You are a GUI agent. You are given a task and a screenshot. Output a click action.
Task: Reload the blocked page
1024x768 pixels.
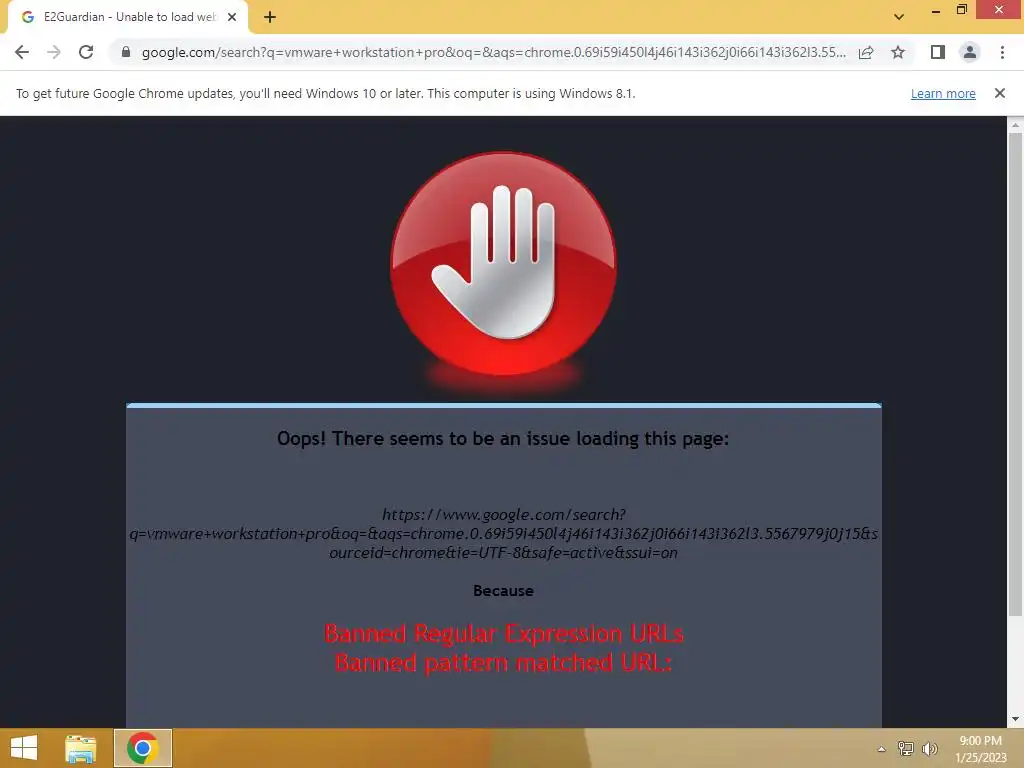(86, 52)
